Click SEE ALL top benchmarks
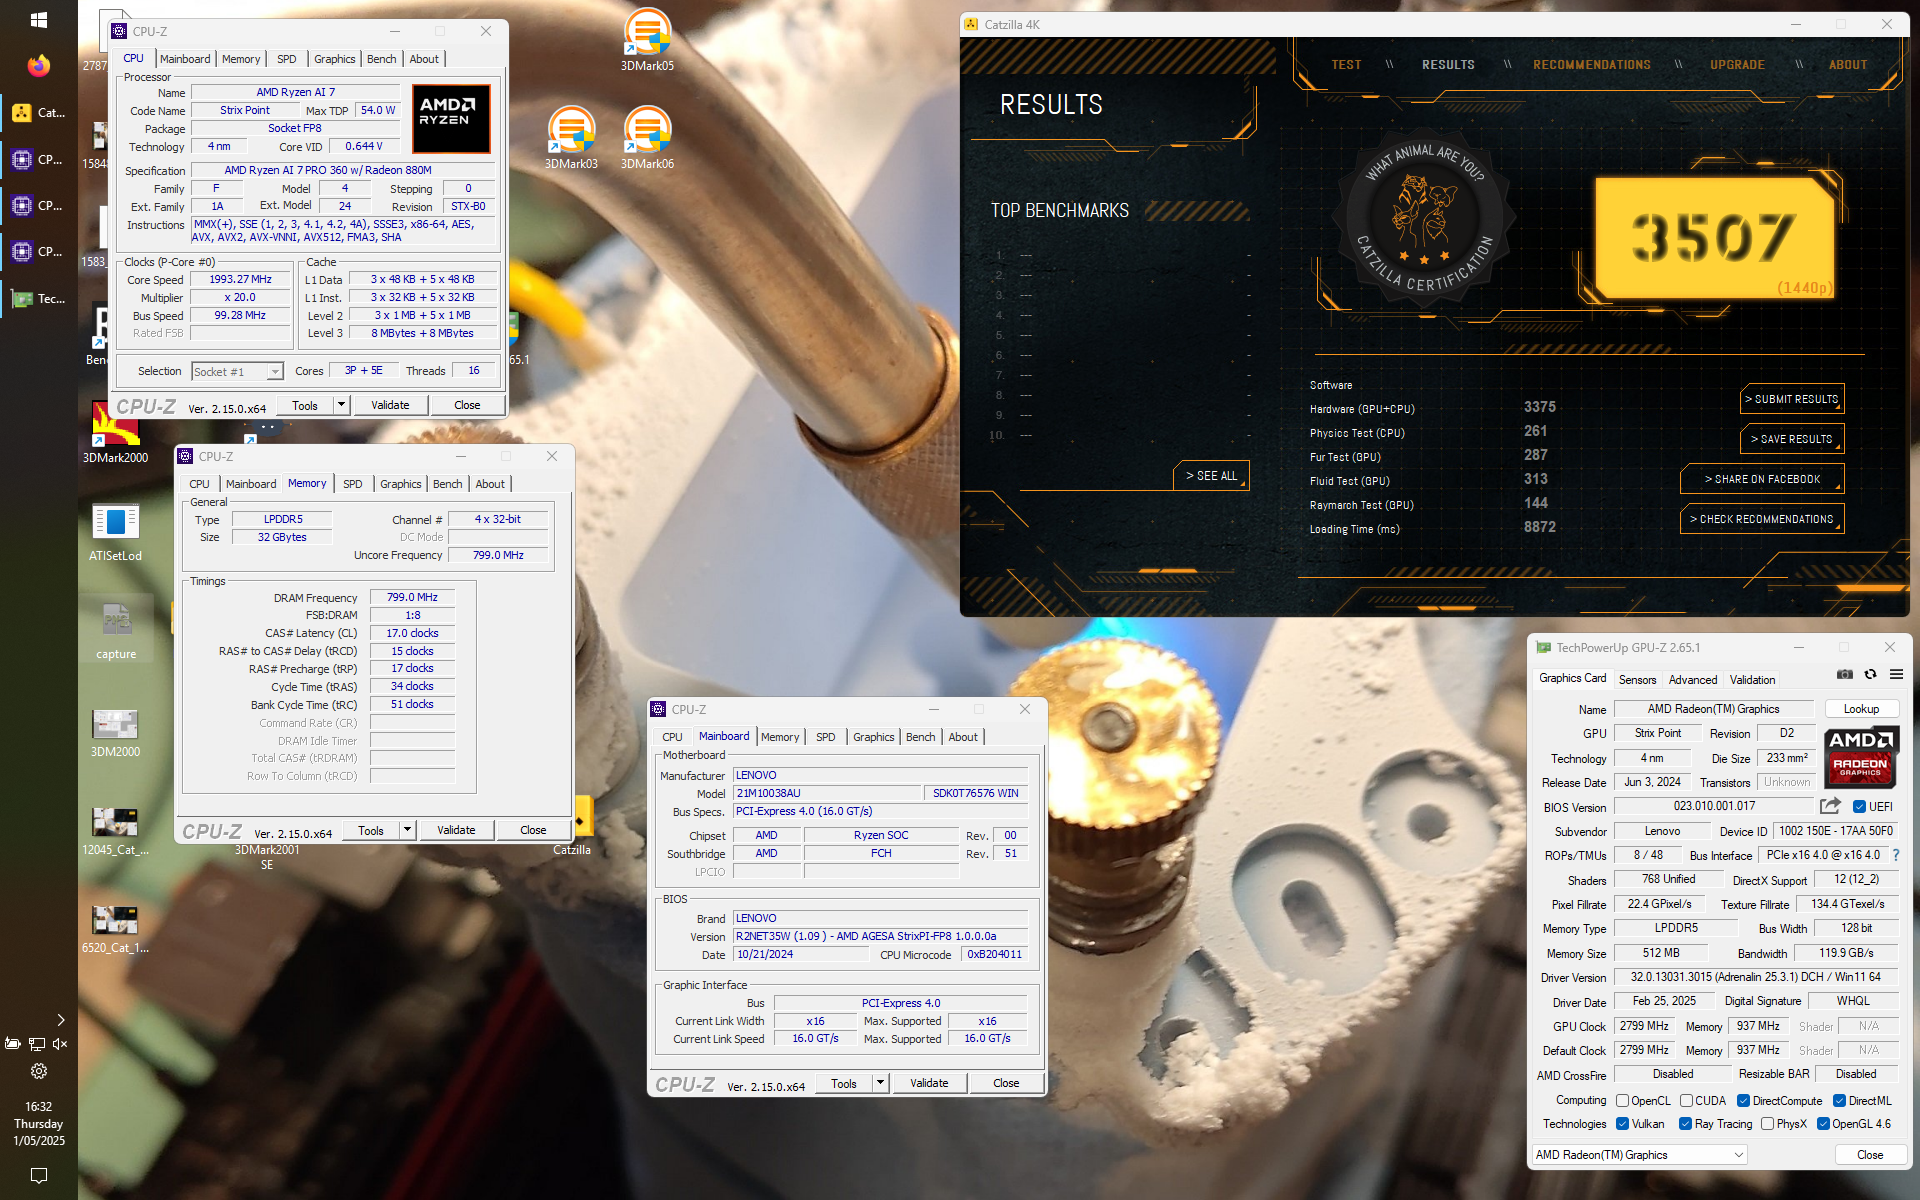1920x1200 pixels. point(1211,476)
